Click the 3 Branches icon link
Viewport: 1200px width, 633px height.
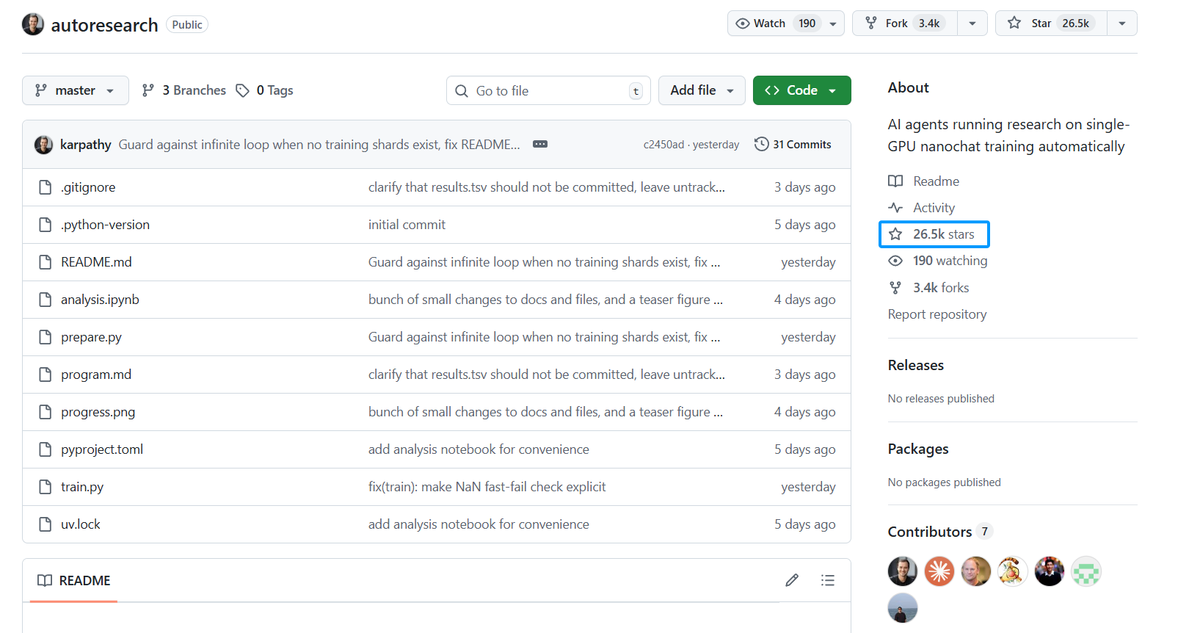(x=148, y=90)
